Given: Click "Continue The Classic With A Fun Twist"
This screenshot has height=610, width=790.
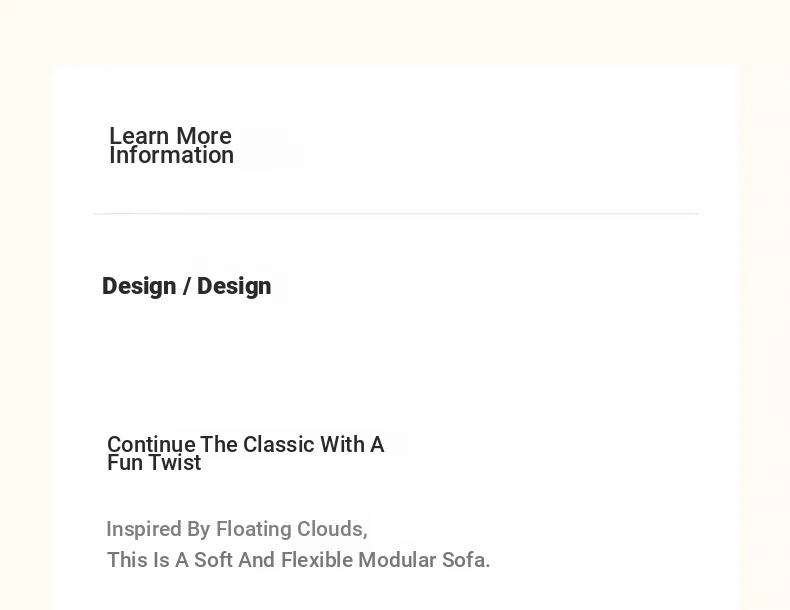Looking at the screenshot, I should (245, 453).
